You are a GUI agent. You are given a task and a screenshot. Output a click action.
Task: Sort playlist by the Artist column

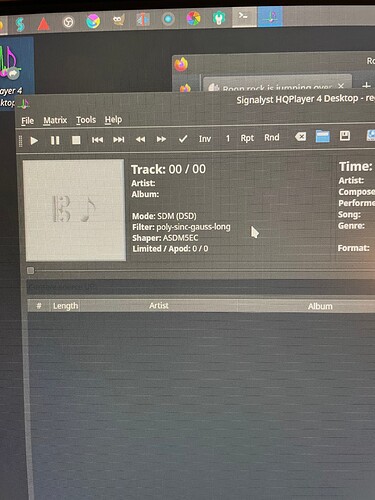click(x=159, y=306)
